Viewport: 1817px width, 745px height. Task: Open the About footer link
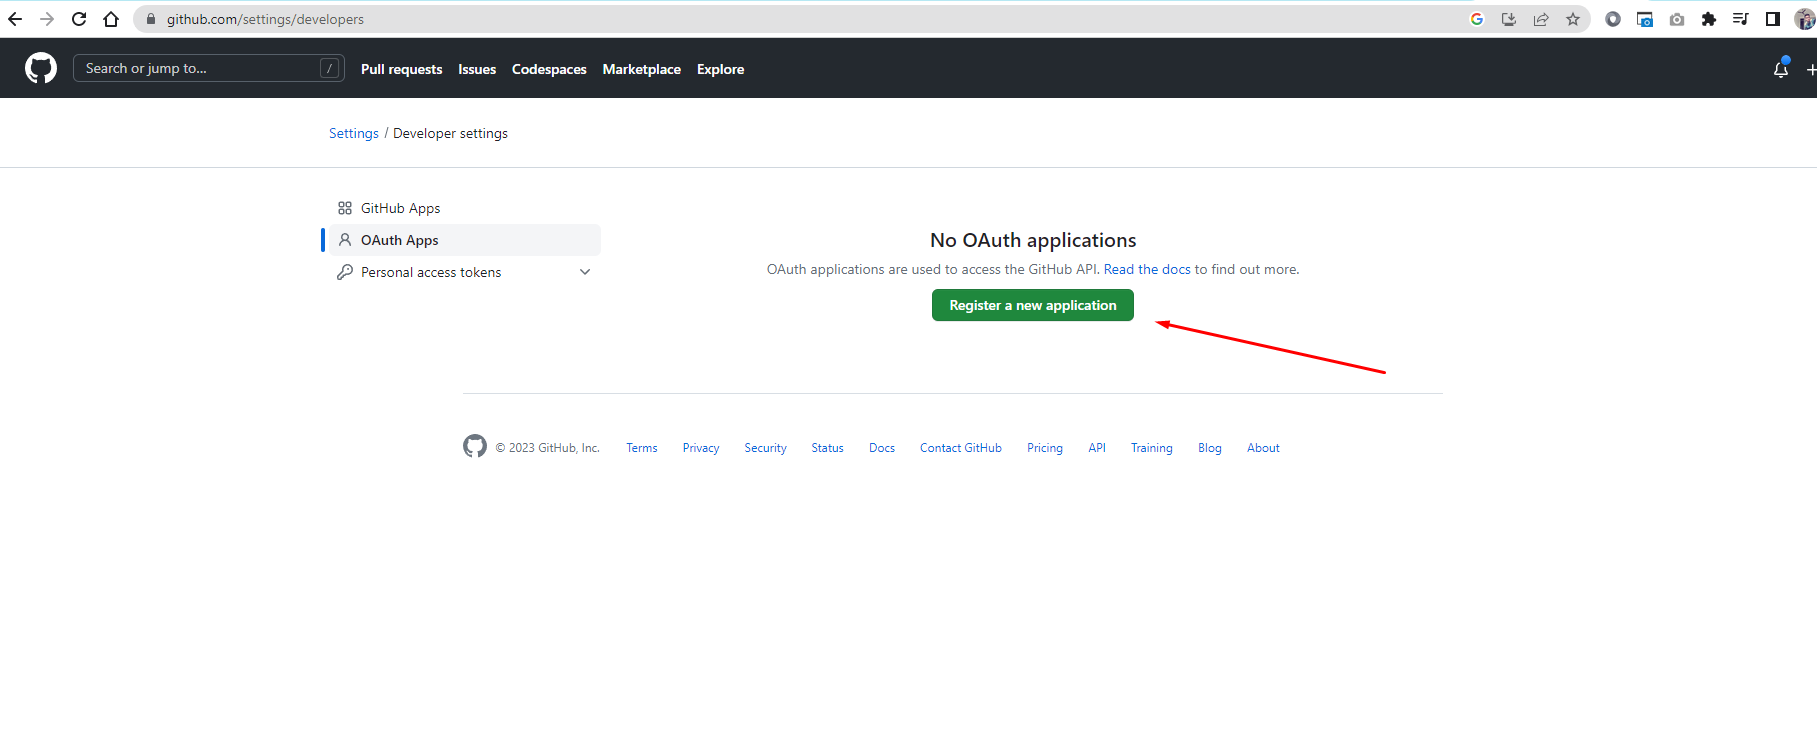click(x=1263, y=448)
